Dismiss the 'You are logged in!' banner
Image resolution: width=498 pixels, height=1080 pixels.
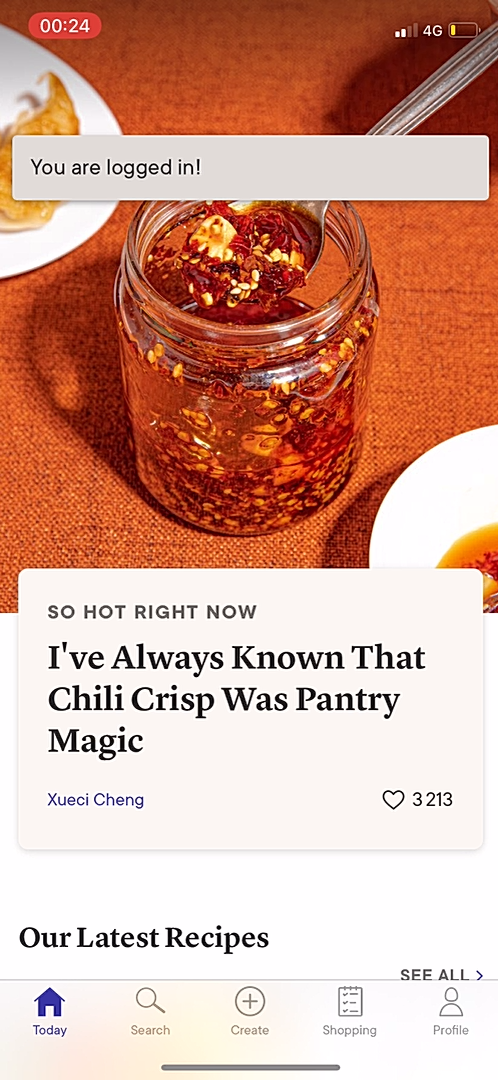[251, 167]
